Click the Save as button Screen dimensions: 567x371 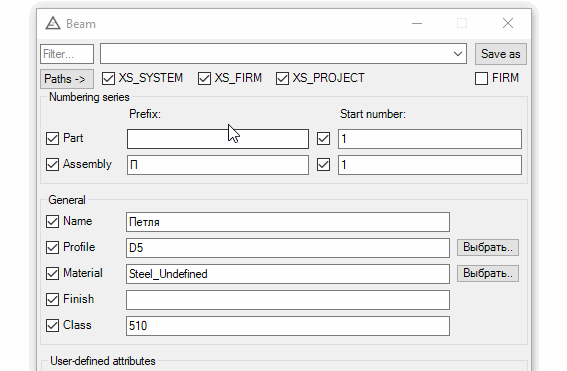coord(500,54)
